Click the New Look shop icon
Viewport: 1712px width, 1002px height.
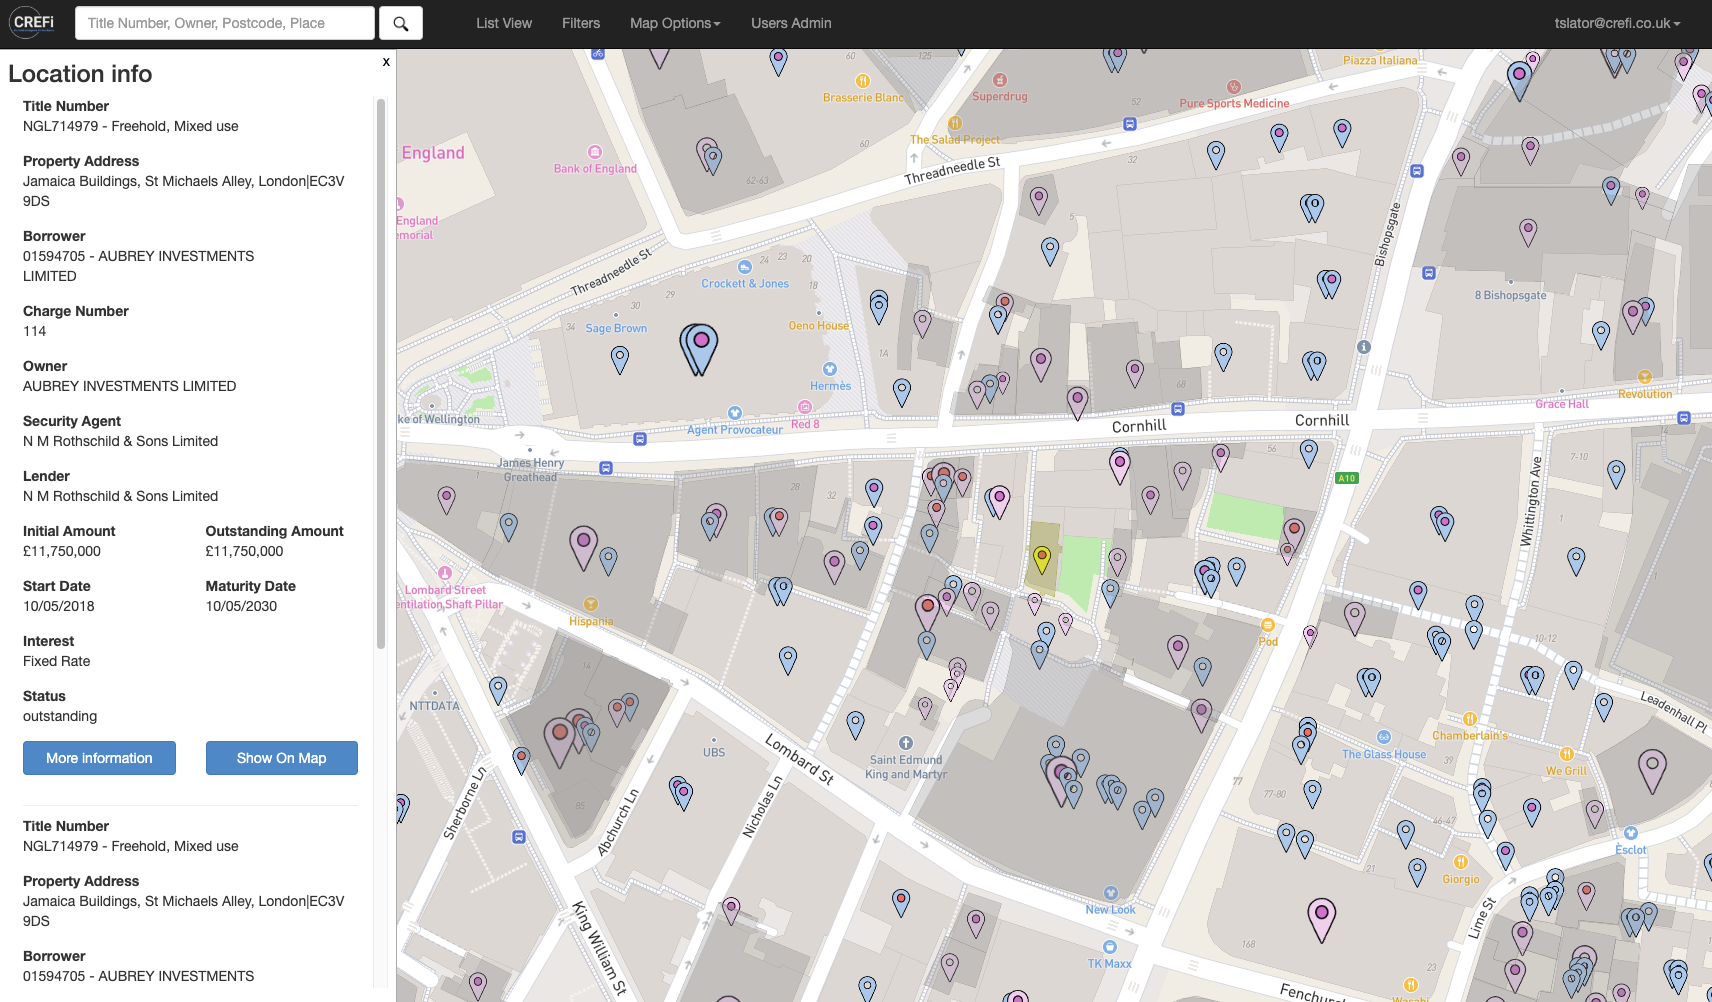1110,893
